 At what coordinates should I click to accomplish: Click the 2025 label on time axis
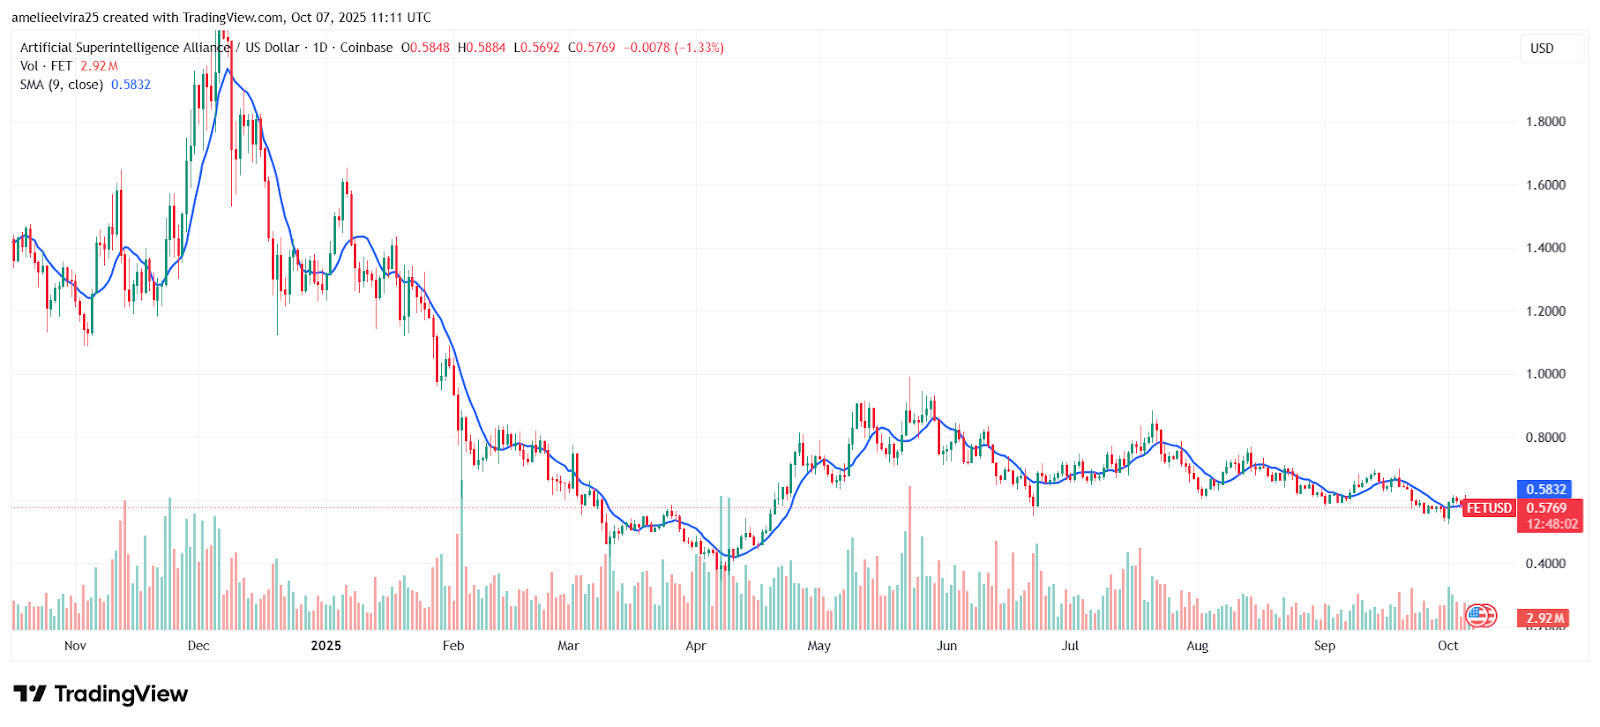[326, 646]
